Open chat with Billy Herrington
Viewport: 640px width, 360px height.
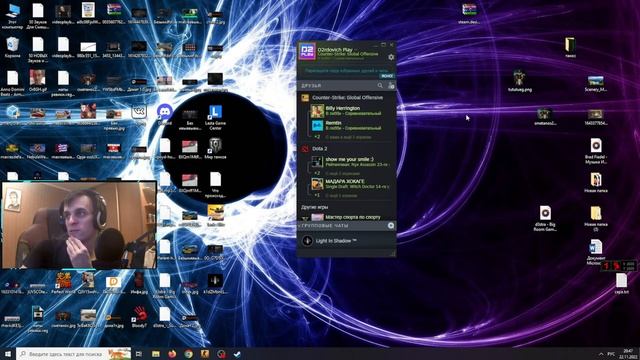347,111
